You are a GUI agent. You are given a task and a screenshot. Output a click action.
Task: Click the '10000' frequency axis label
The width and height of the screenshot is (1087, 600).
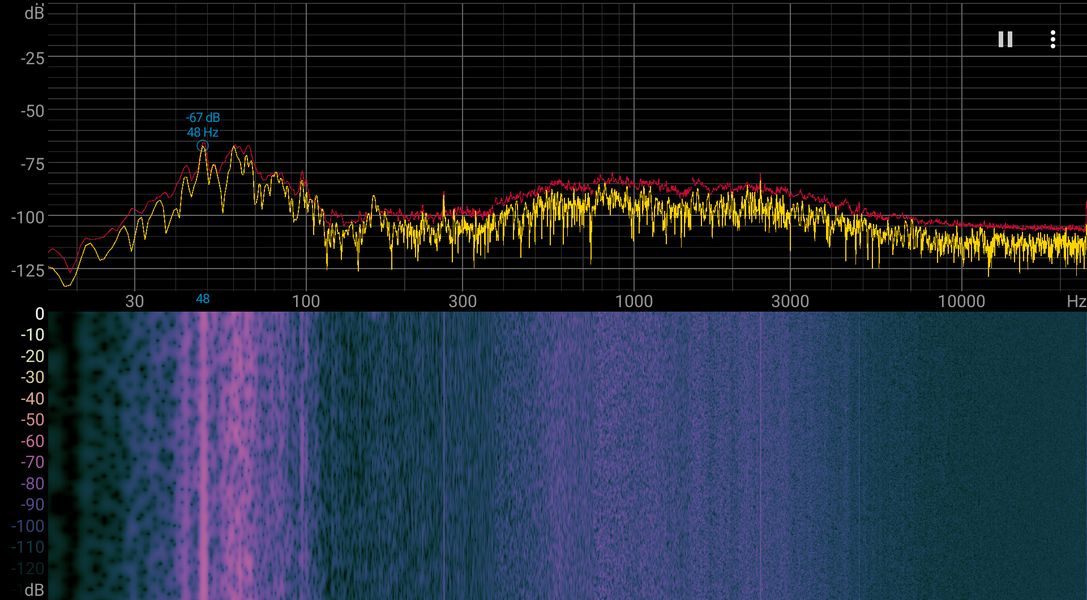962,301
